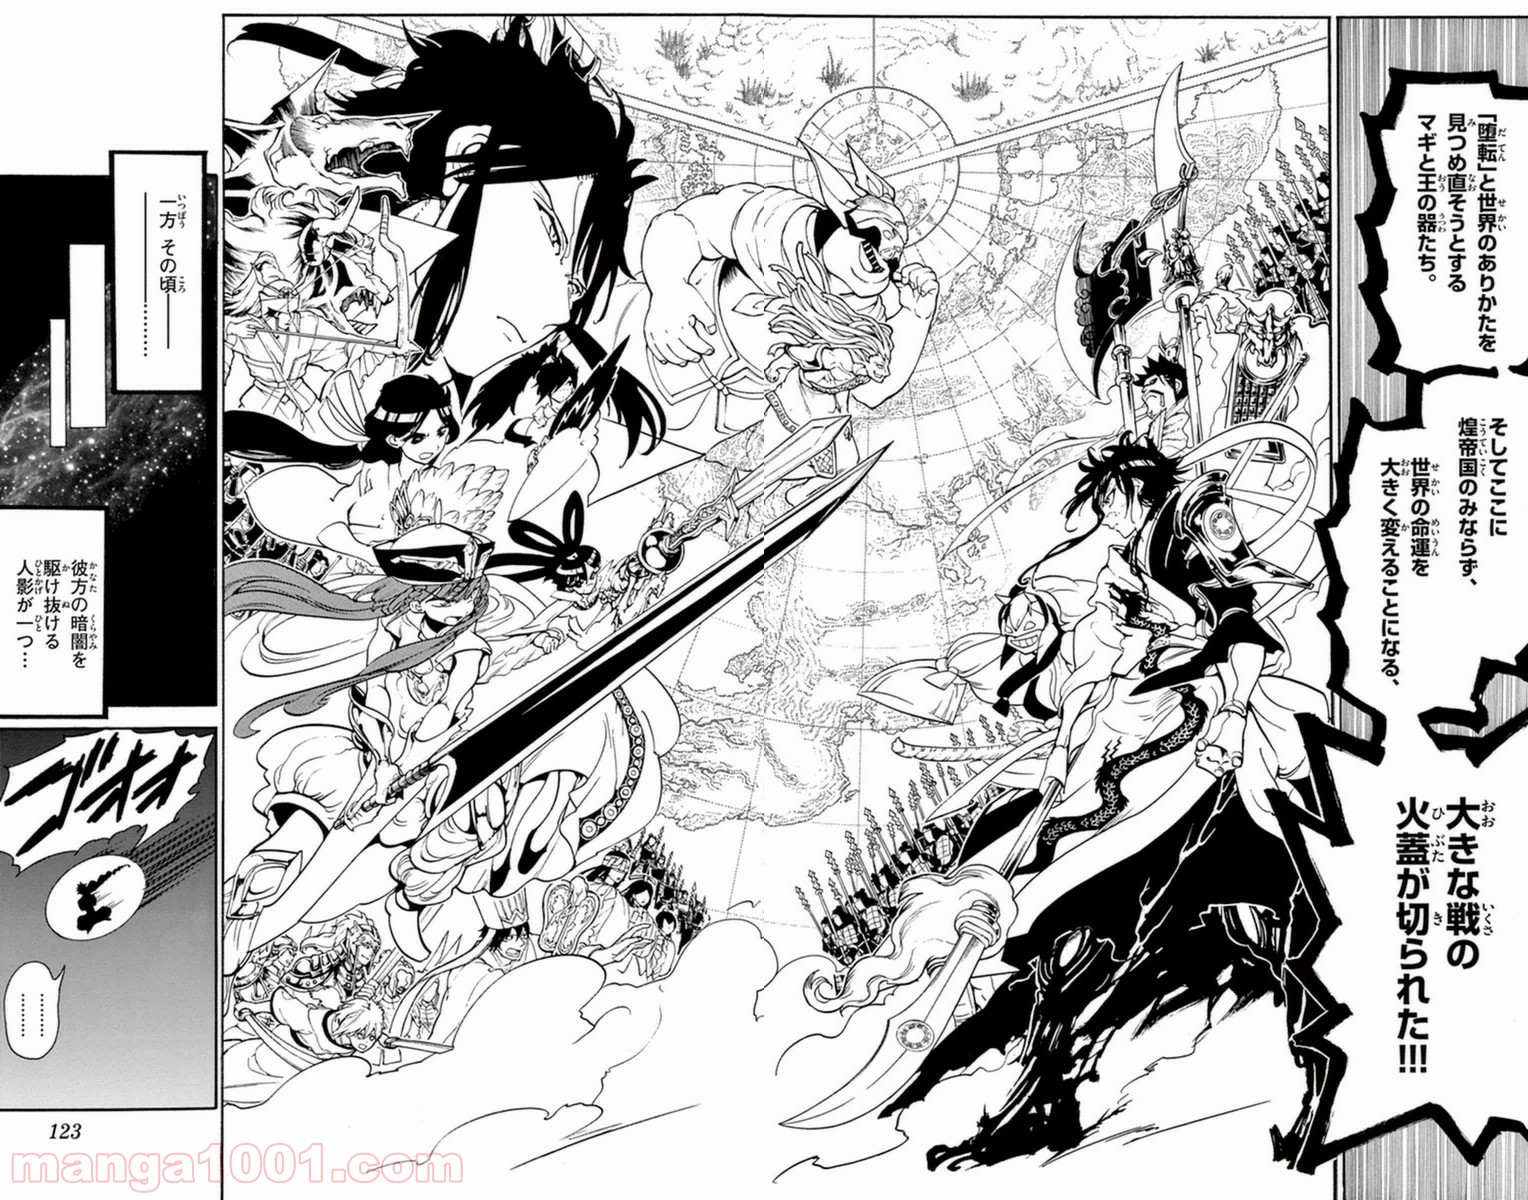Click the page number 123

[62, 1131]
